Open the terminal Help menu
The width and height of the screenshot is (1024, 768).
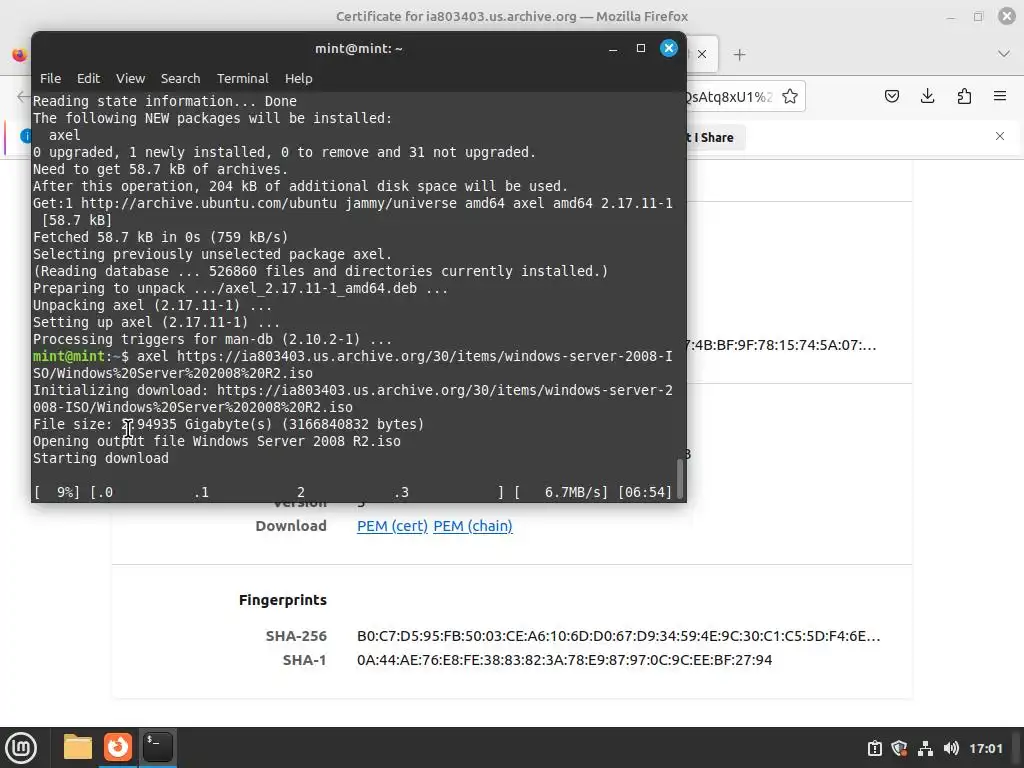298,78
